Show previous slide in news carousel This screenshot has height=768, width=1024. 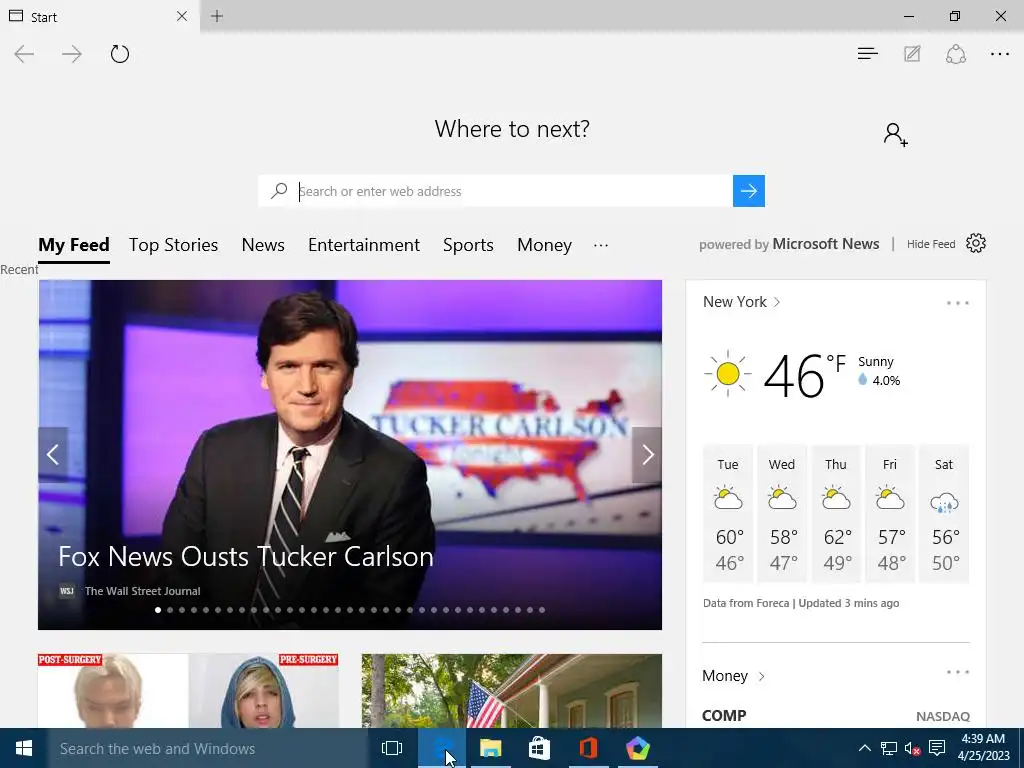pos(53,455)
